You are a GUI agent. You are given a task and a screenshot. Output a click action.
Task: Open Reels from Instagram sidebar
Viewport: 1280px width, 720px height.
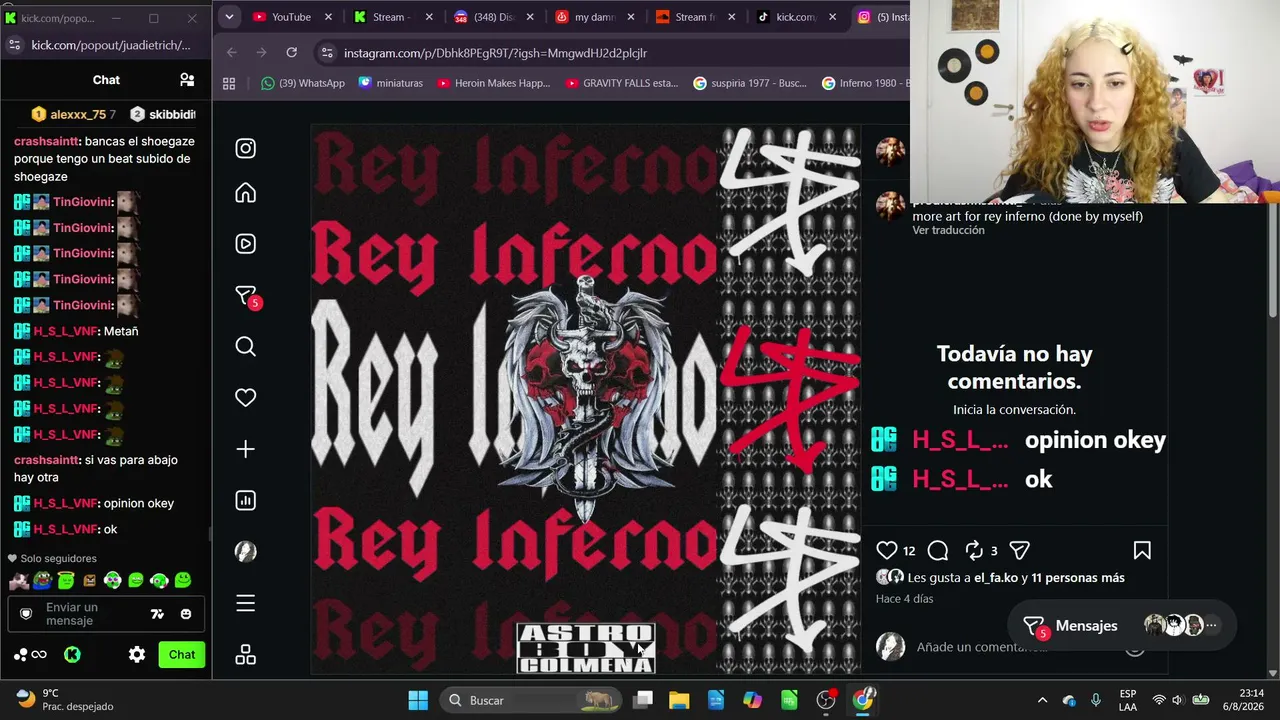[245, 244]
